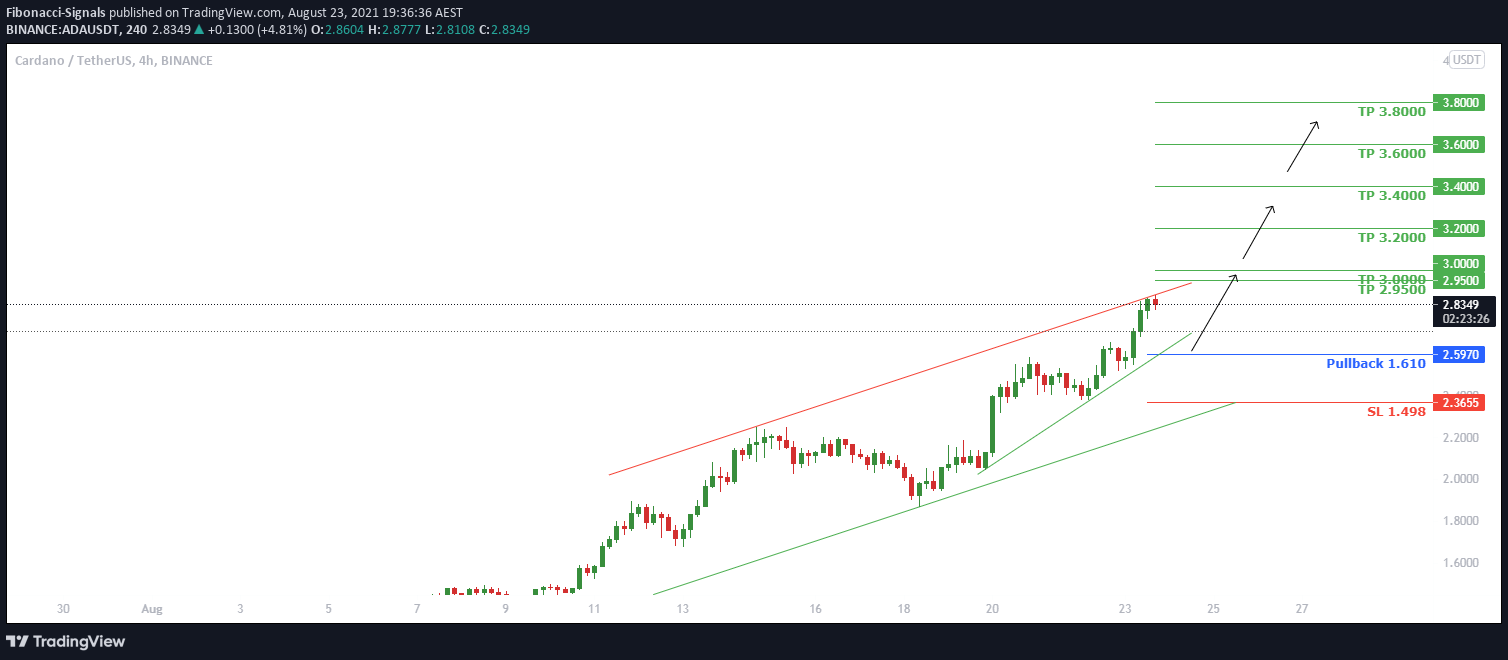Select the 3.2000 price axis label
The width and height of the screenshot is (1508, 660).
pyautogui.click(x=1458, y=228)
